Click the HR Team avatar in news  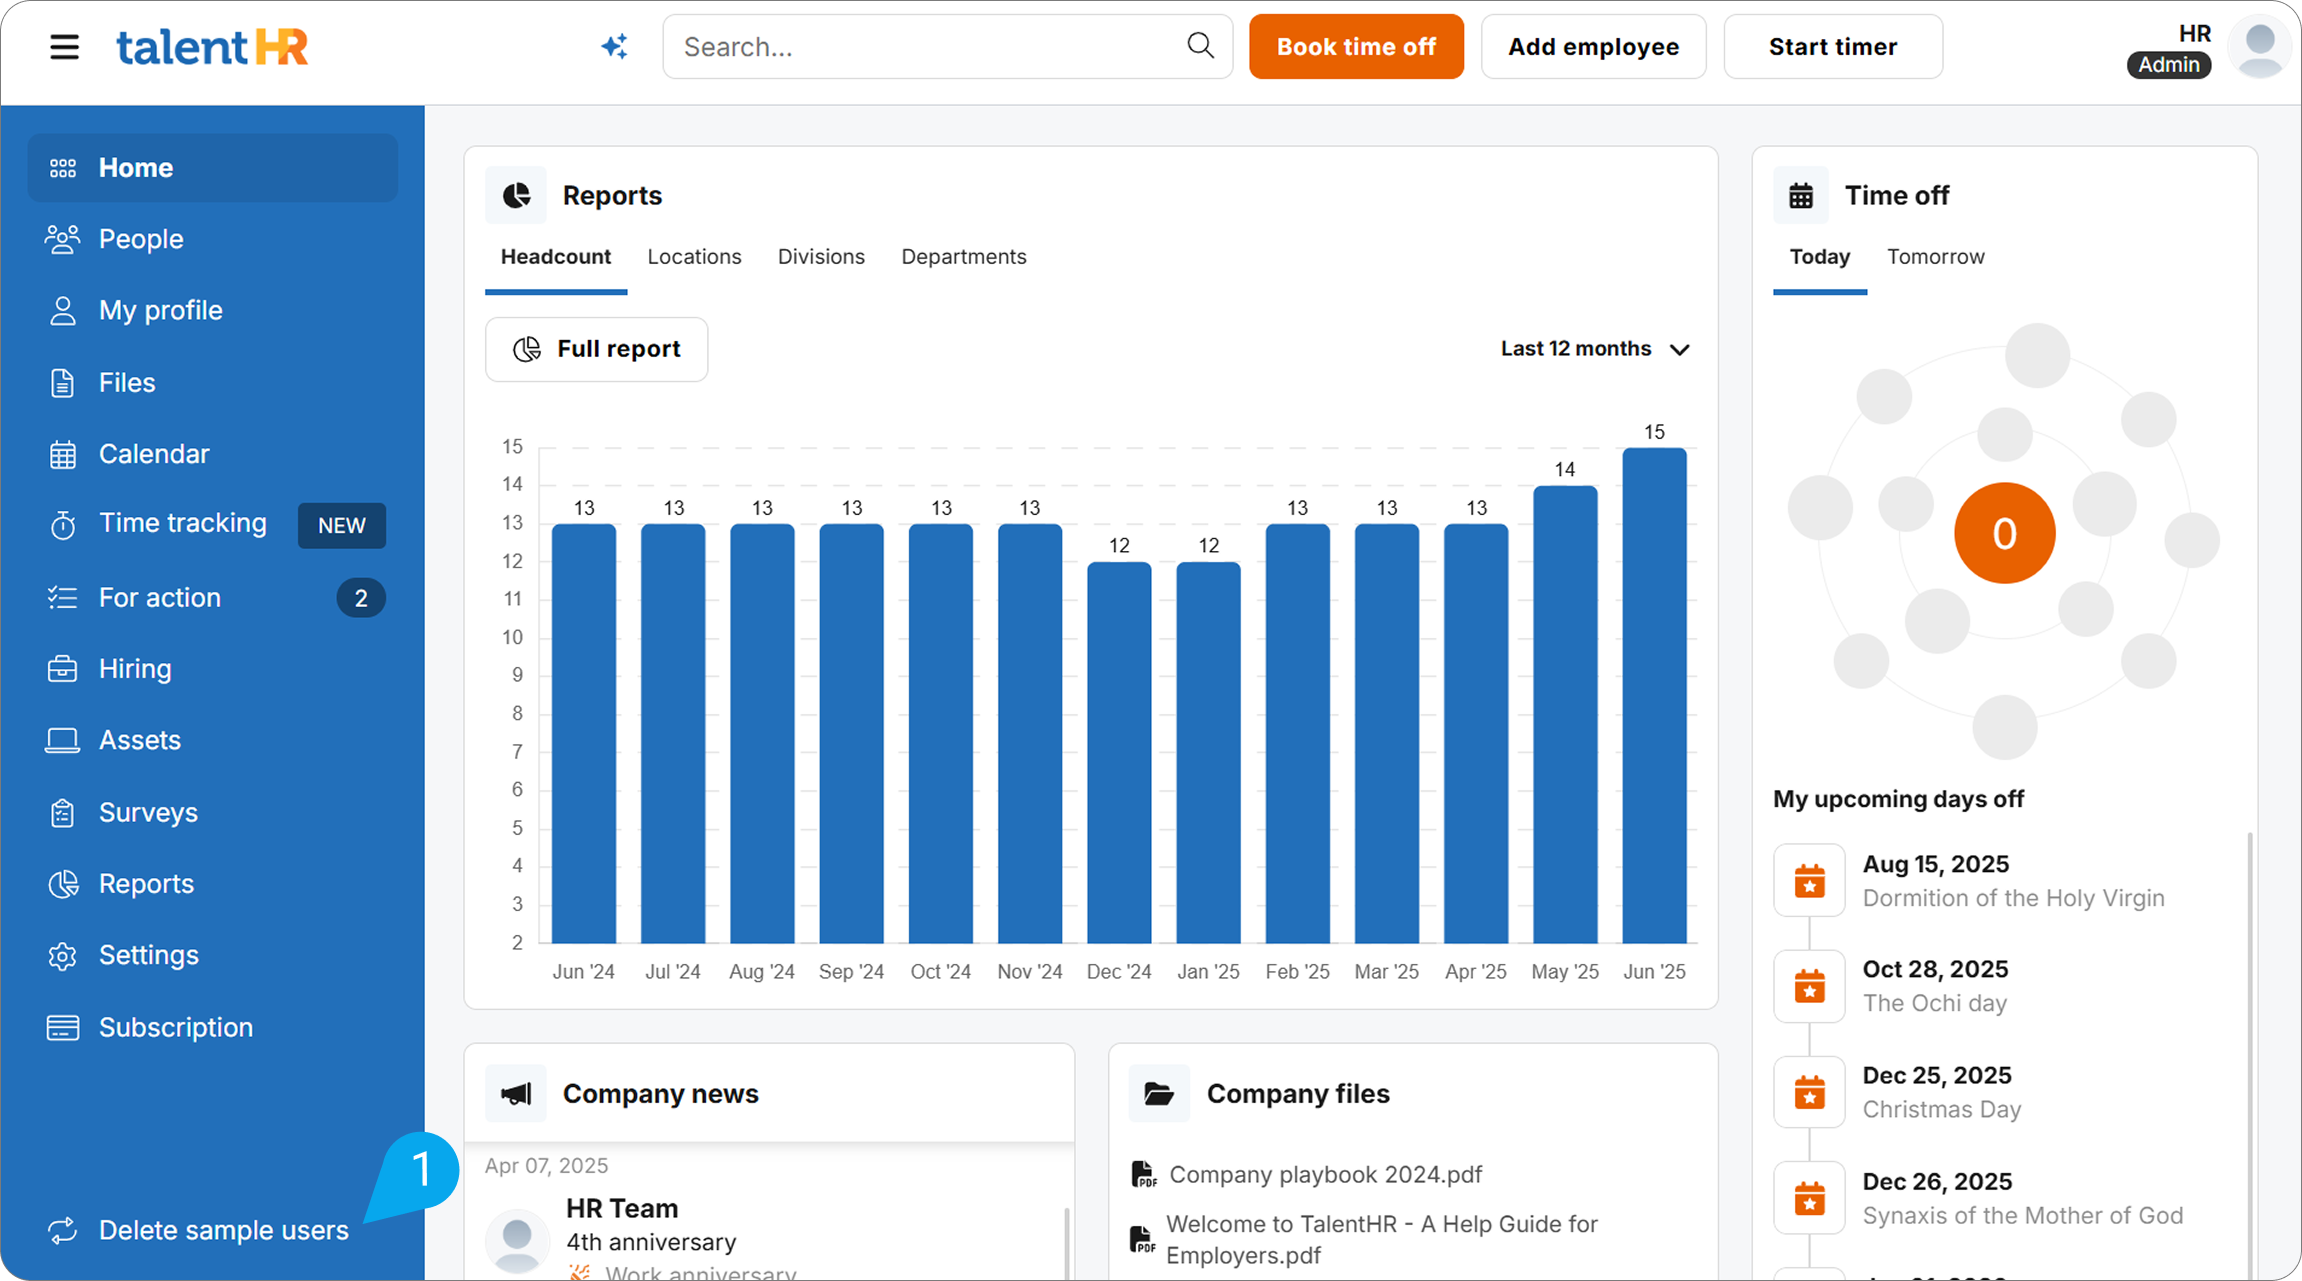518,1240
